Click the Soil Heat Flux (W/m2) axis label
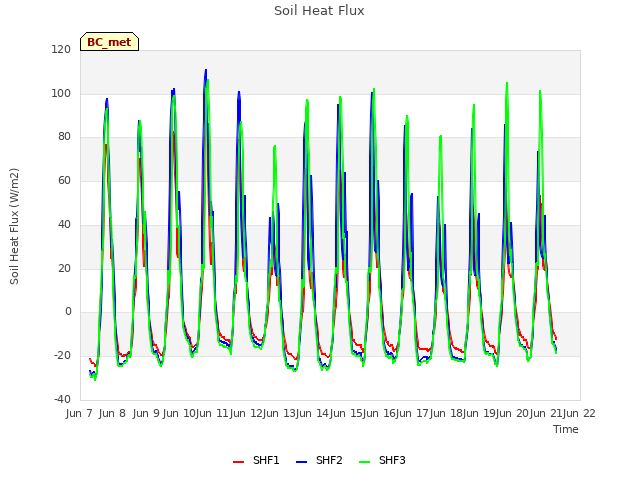Viewport: 640px width, 480px height. click(x=14, y=226)
